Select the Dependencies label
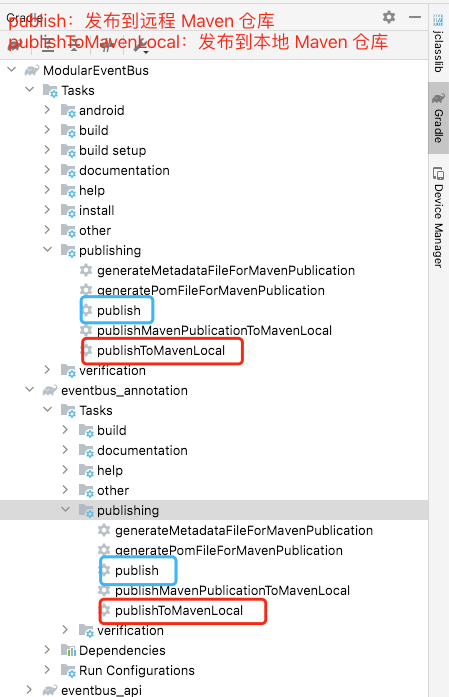Viewport: 449px width, 697px height. [x=122, y=650]
